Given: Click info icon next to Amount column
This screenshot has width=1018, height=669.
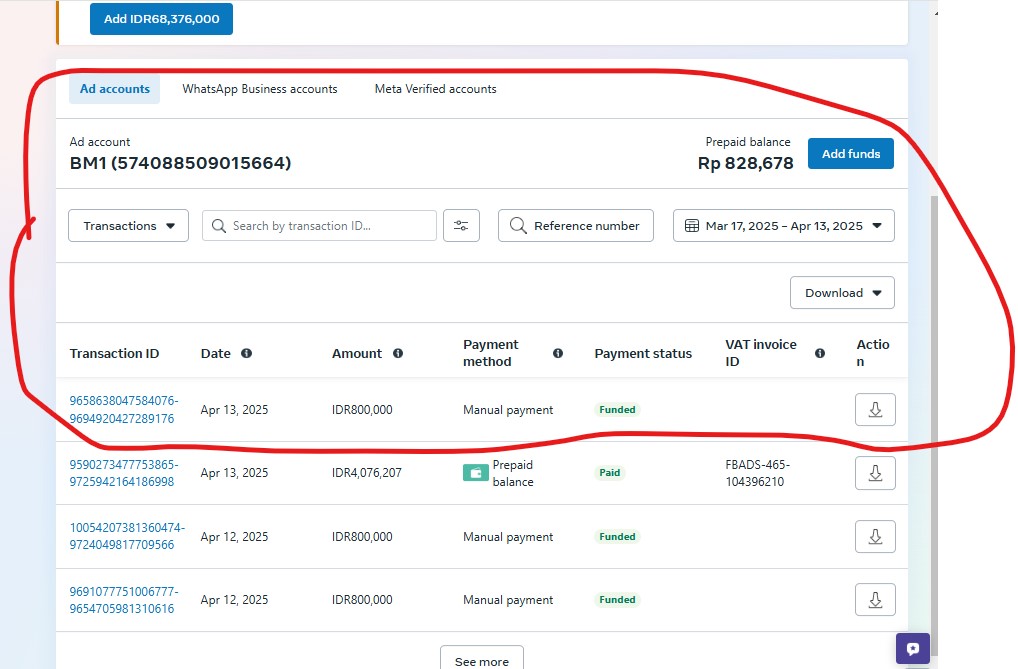Looking at the screenshot, I should tap(398, 353).
